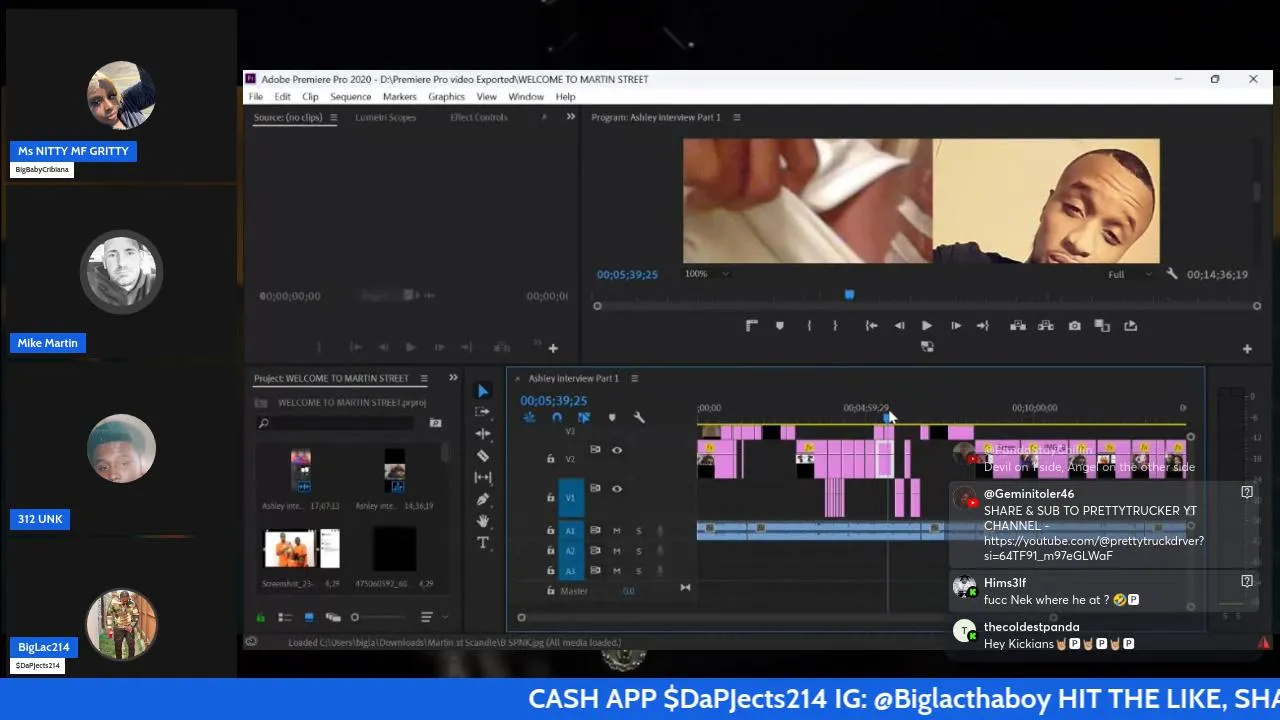Open the Markers menu

[x=399, y=97]
